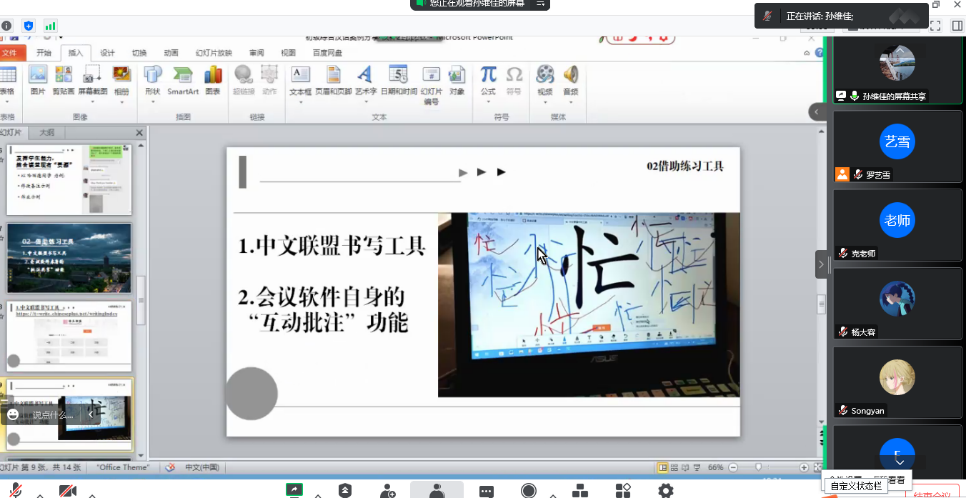Click the 大纲 (Outline) pane tab
Viewport: 966px width, 498px height.
46,132
